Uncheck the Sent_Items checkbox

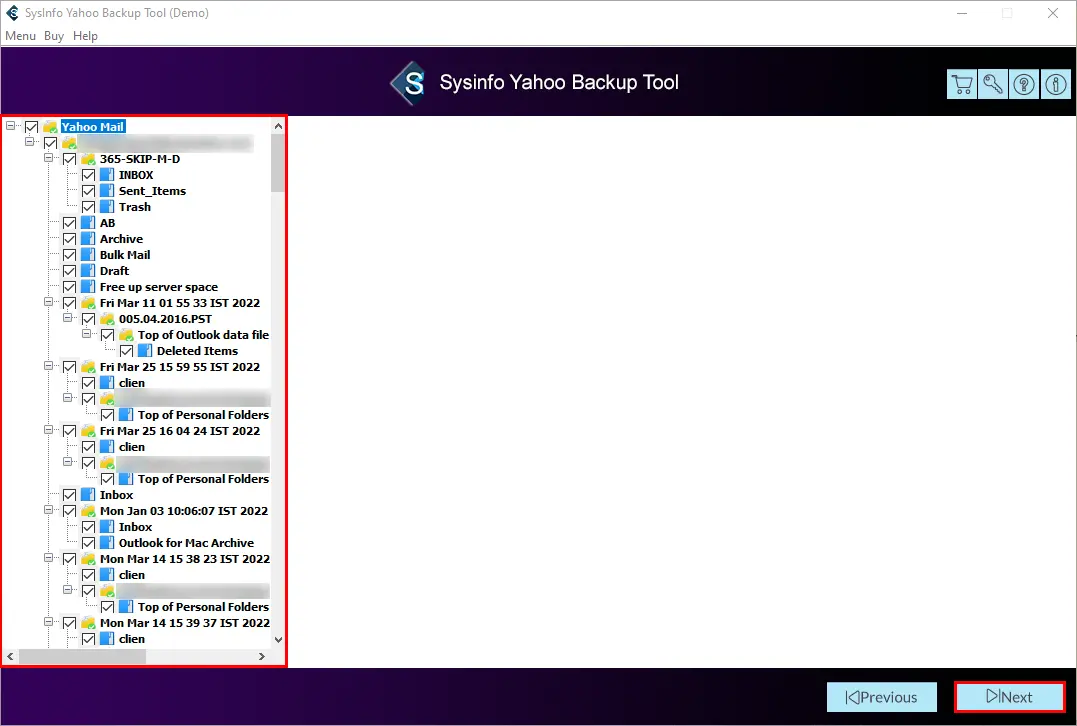pyautogui.click(x=89, y=191)
